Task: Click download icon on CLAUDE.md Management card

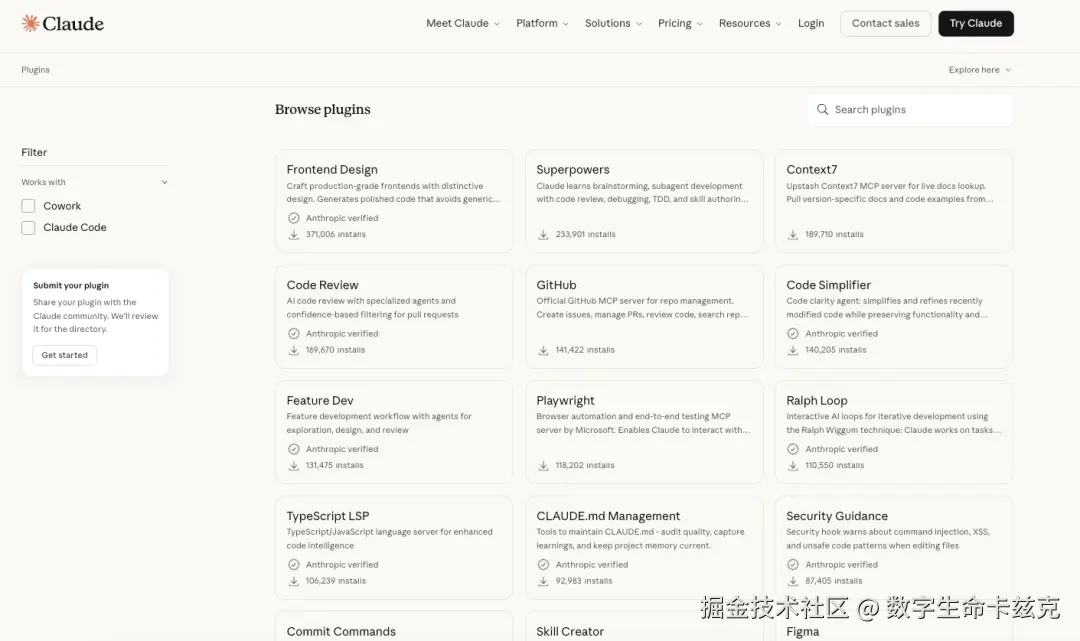Action: pyautogui.click(x=543, y=582)
